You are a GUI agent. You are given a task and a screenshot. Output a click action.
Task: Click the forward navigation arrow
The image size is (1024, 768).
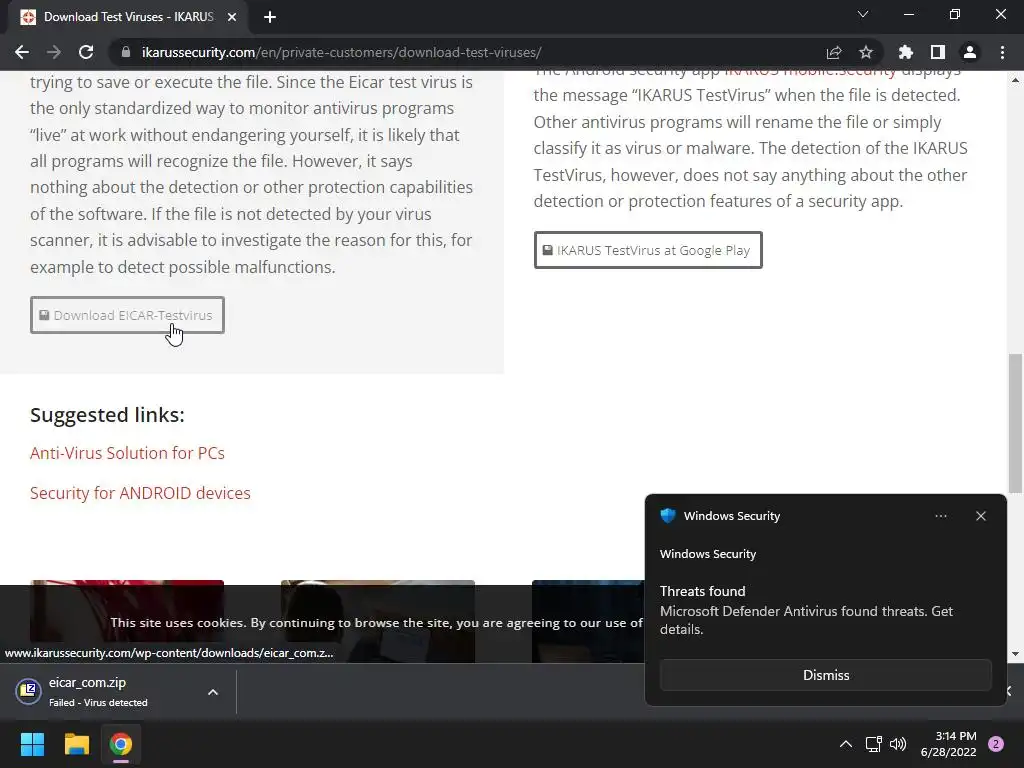(54, 52)
